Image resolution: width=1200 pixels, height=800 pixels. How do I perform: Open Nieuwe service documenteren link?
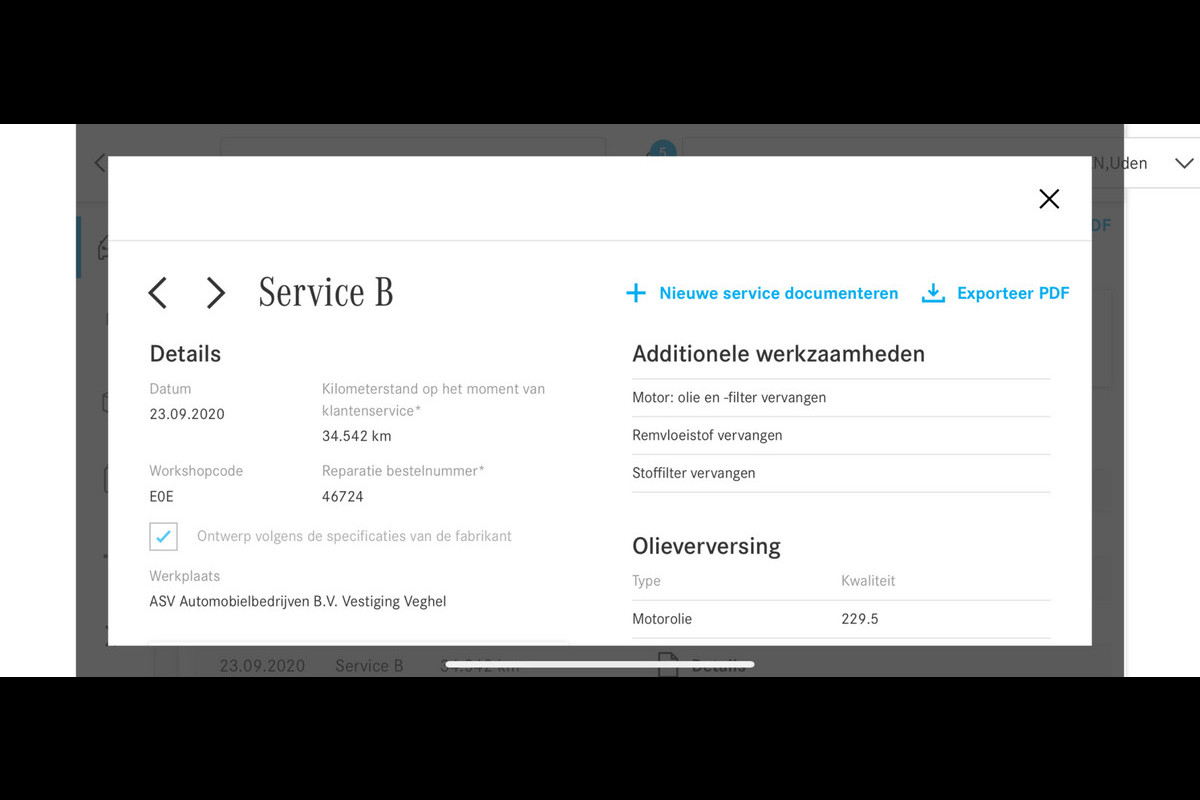pos(779,293)
